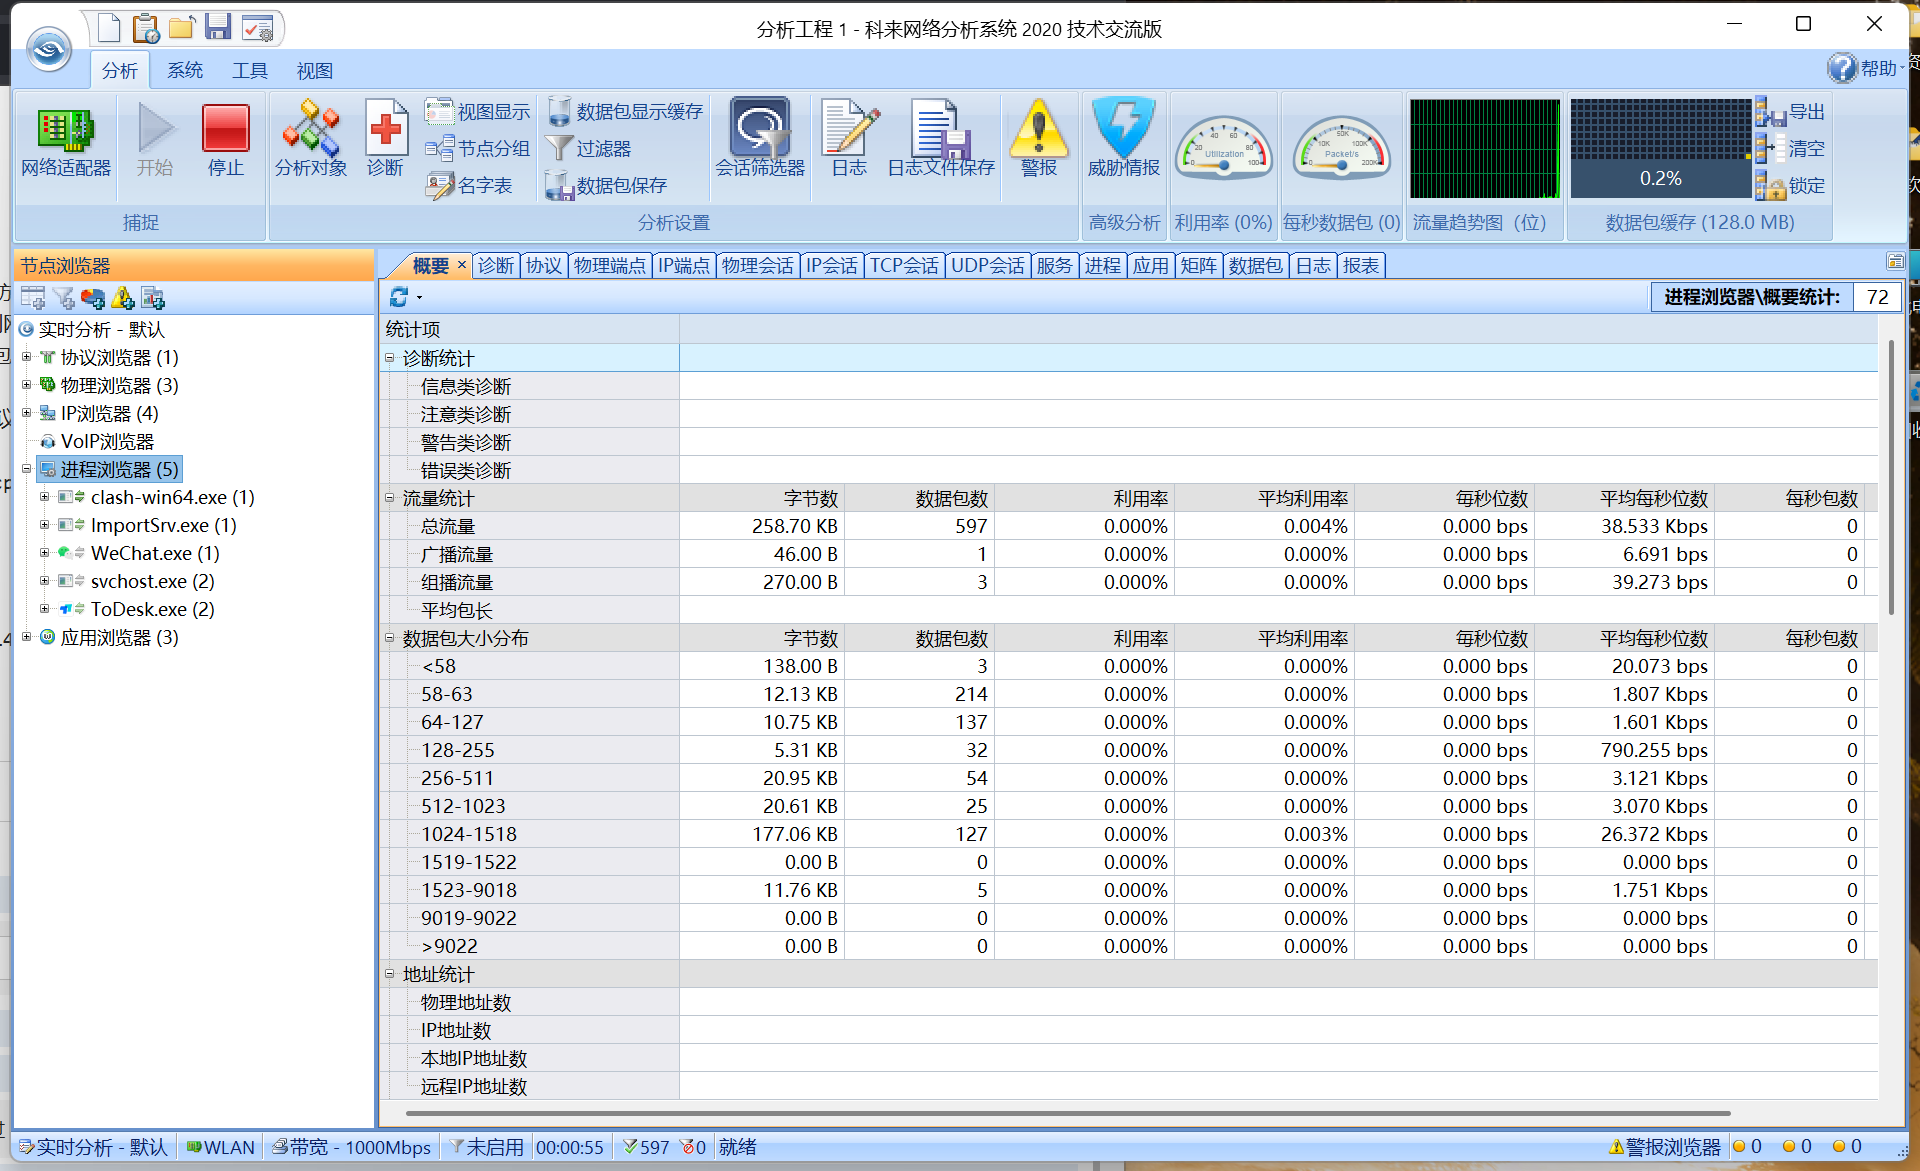Collapse the 流量统计 section
The image size is (1920, 1171).
pos(390,498)
